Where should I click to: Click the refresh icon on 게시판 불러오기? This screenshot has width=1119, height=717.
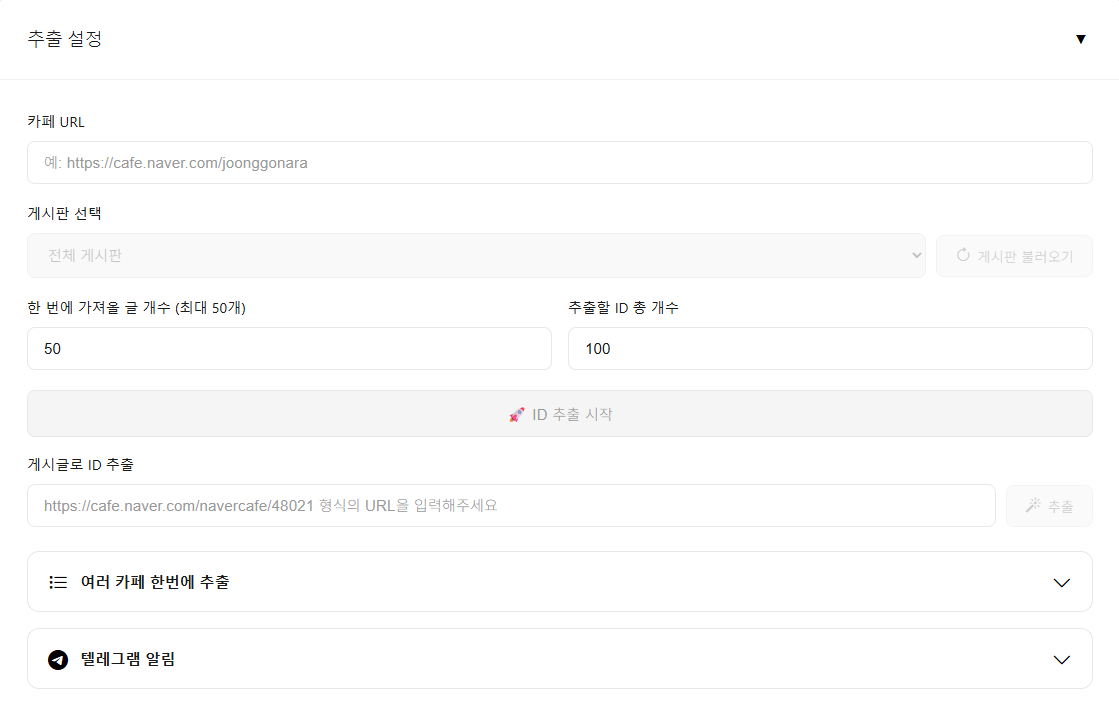pyautogui.click(x=963, y=255)
